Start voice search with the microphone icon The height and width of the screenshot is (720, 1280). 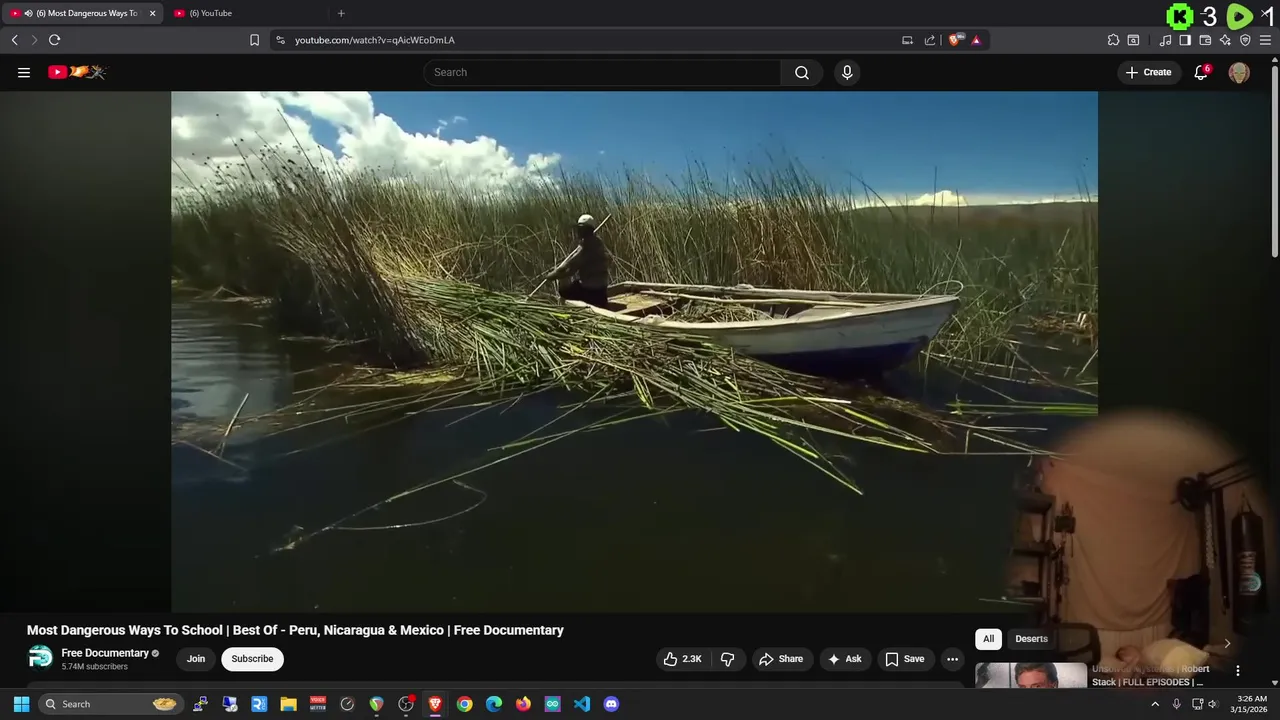[847, 72]
